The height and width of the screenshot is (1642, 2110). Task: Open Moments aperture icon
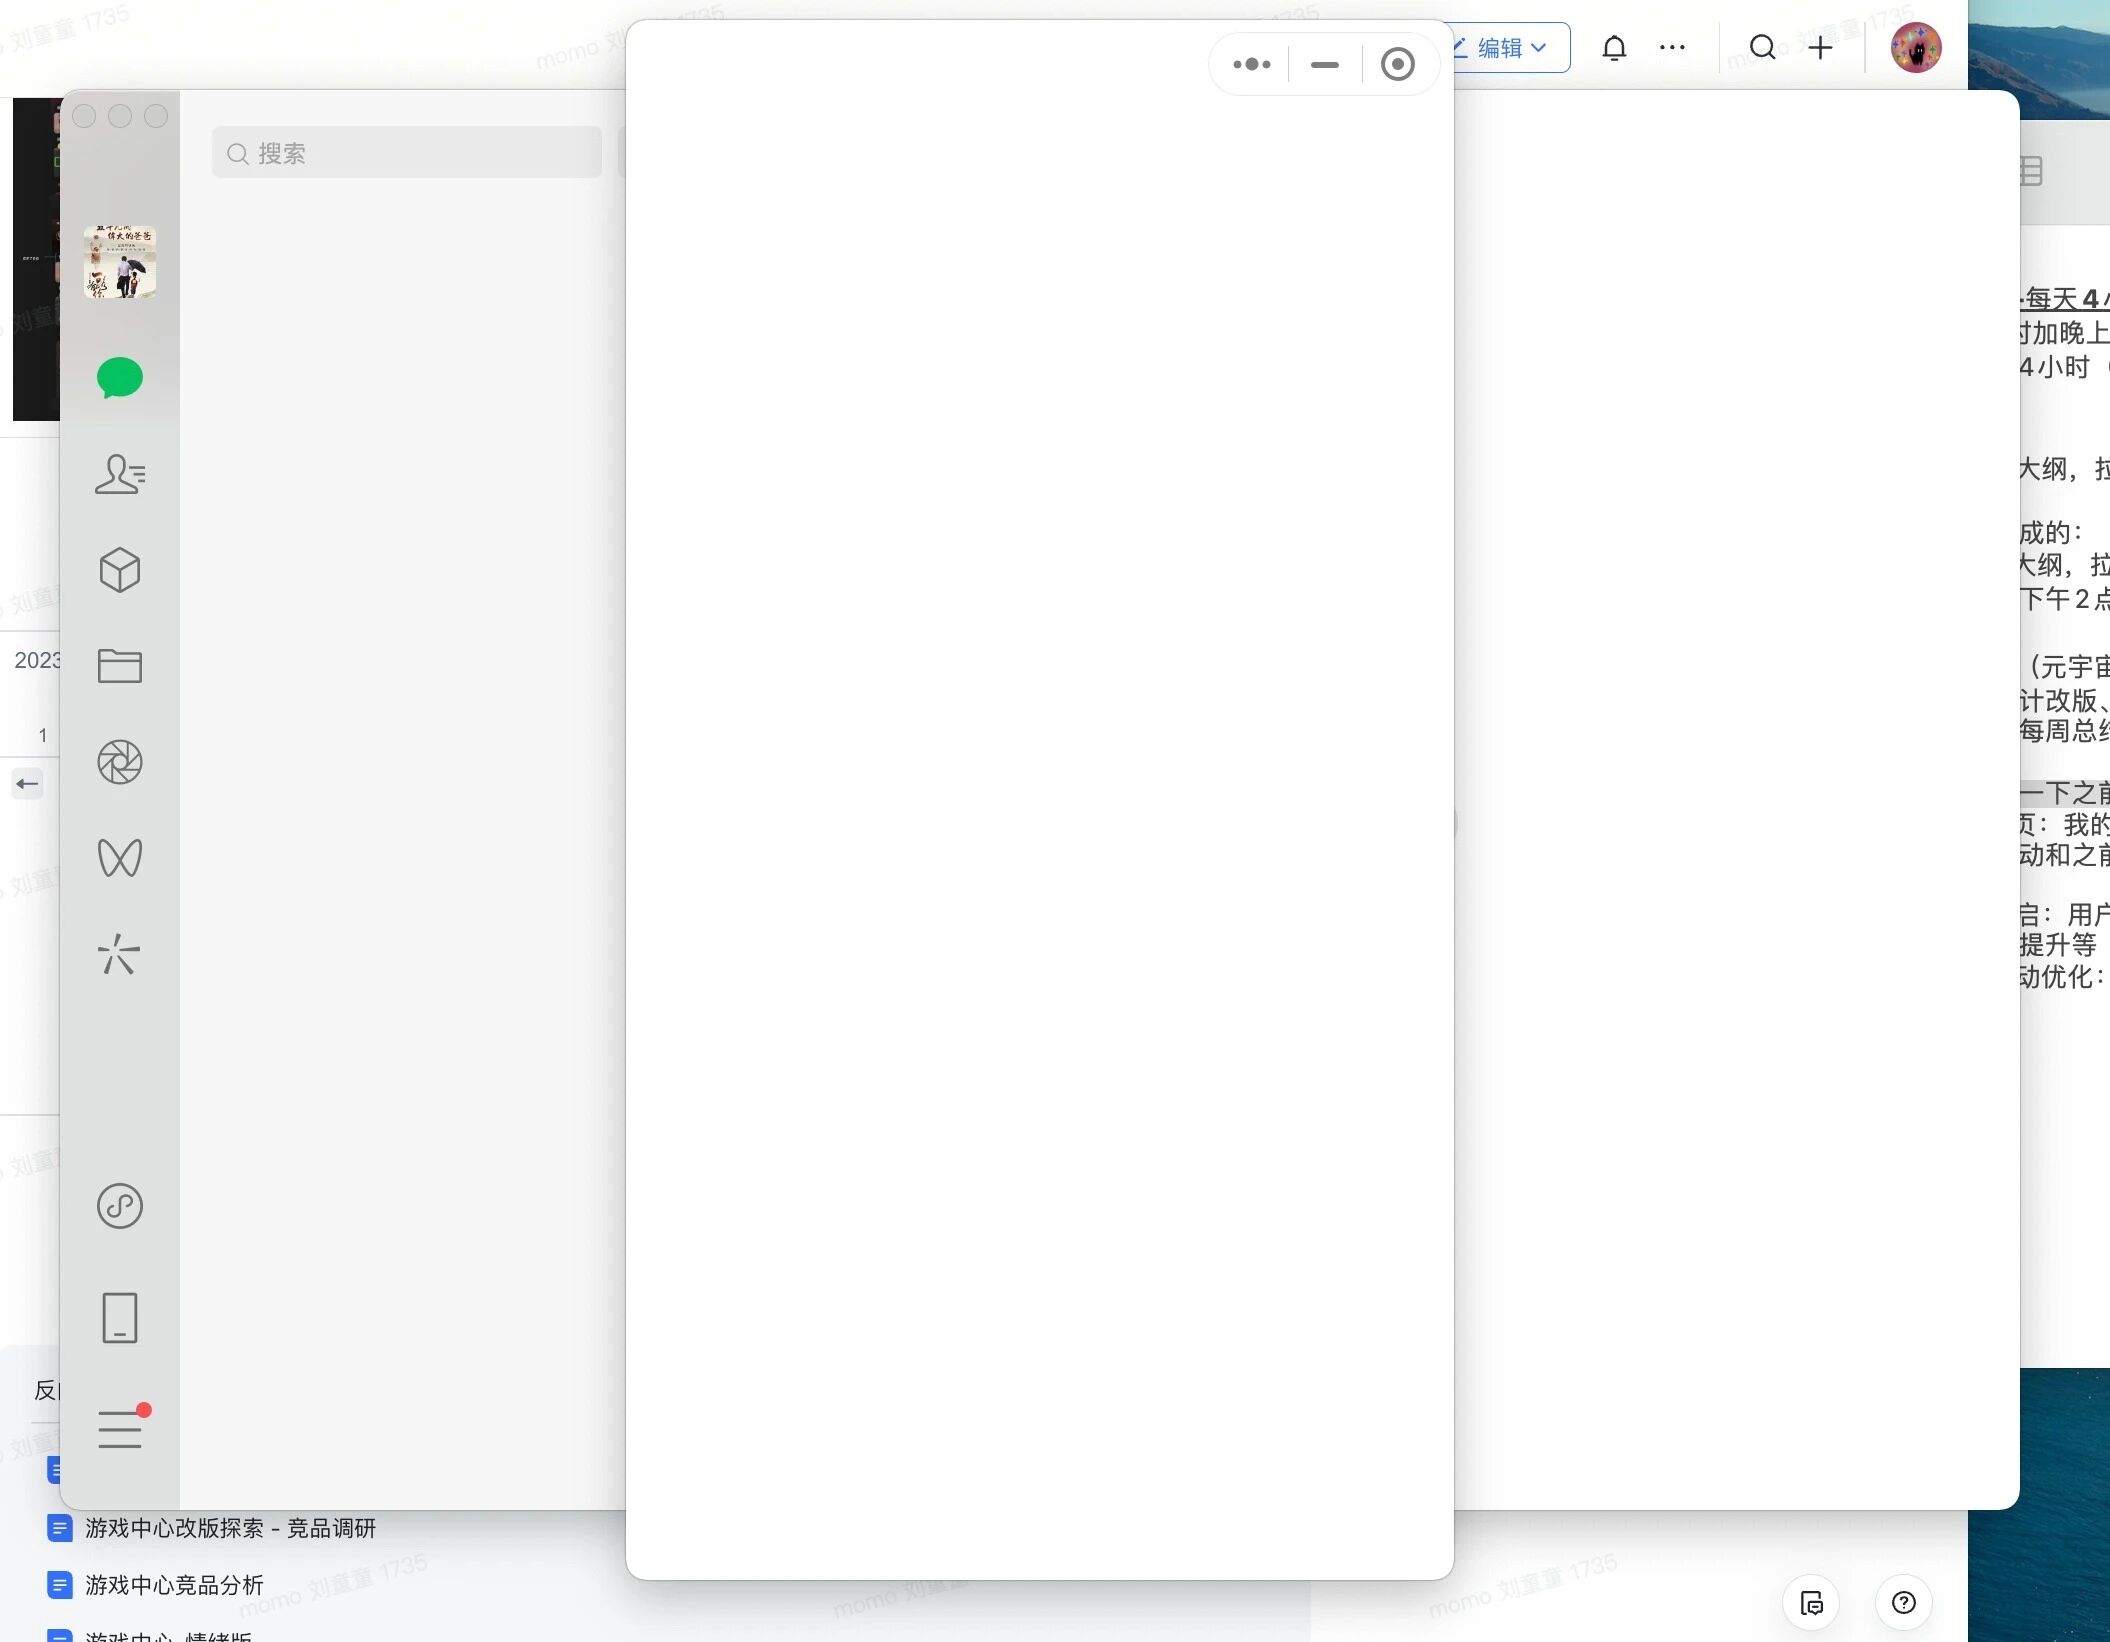coord(119,762)
